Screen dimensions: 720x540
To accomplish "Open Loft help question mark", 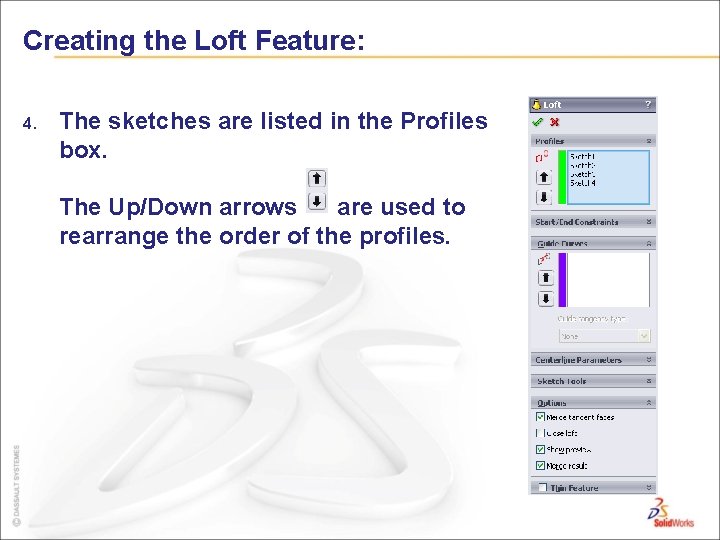I will pos(648,105).
